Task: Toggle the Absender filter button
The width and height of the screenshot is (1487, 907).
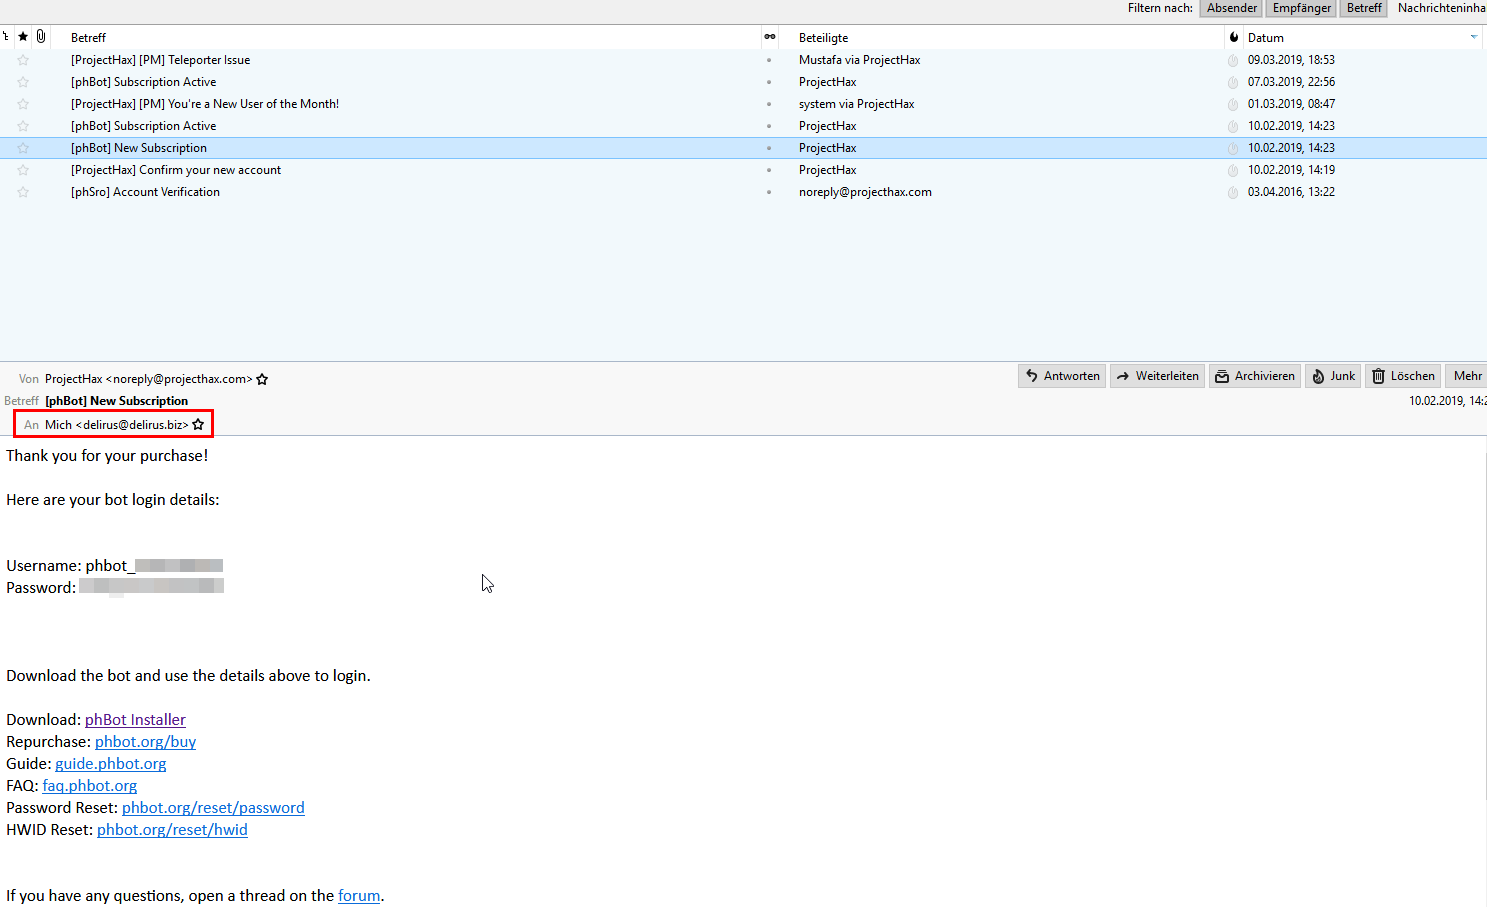Action: click(x=1231, y=8)
